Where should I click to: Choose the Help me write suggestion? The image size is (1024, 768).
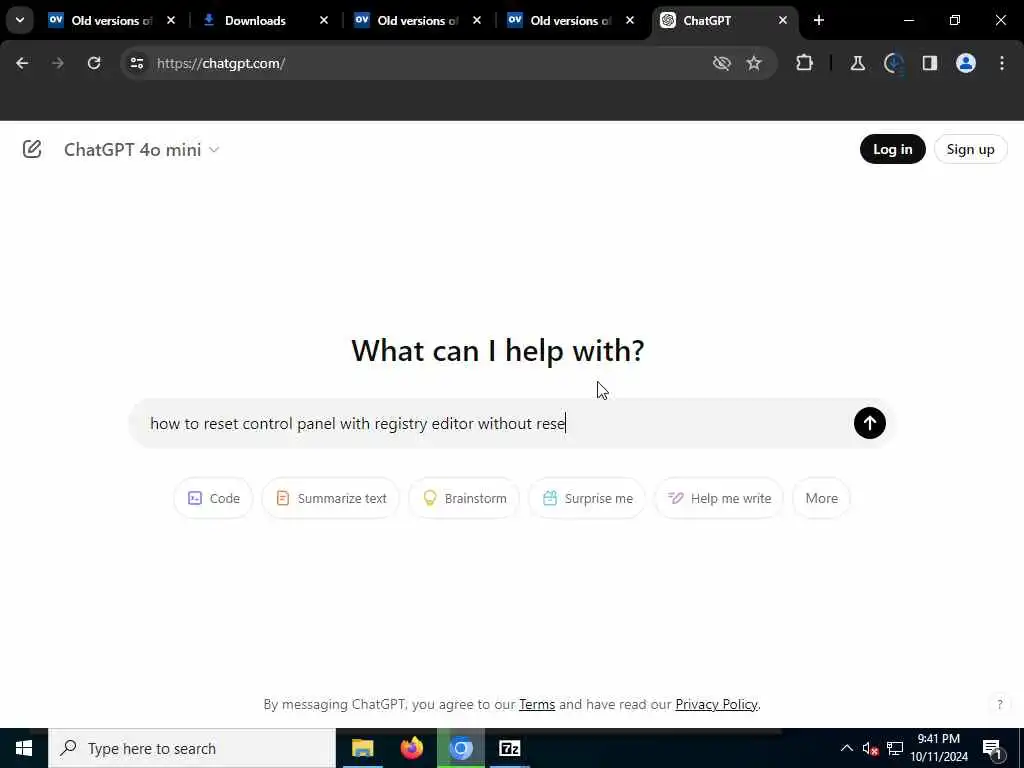point(718,498)
